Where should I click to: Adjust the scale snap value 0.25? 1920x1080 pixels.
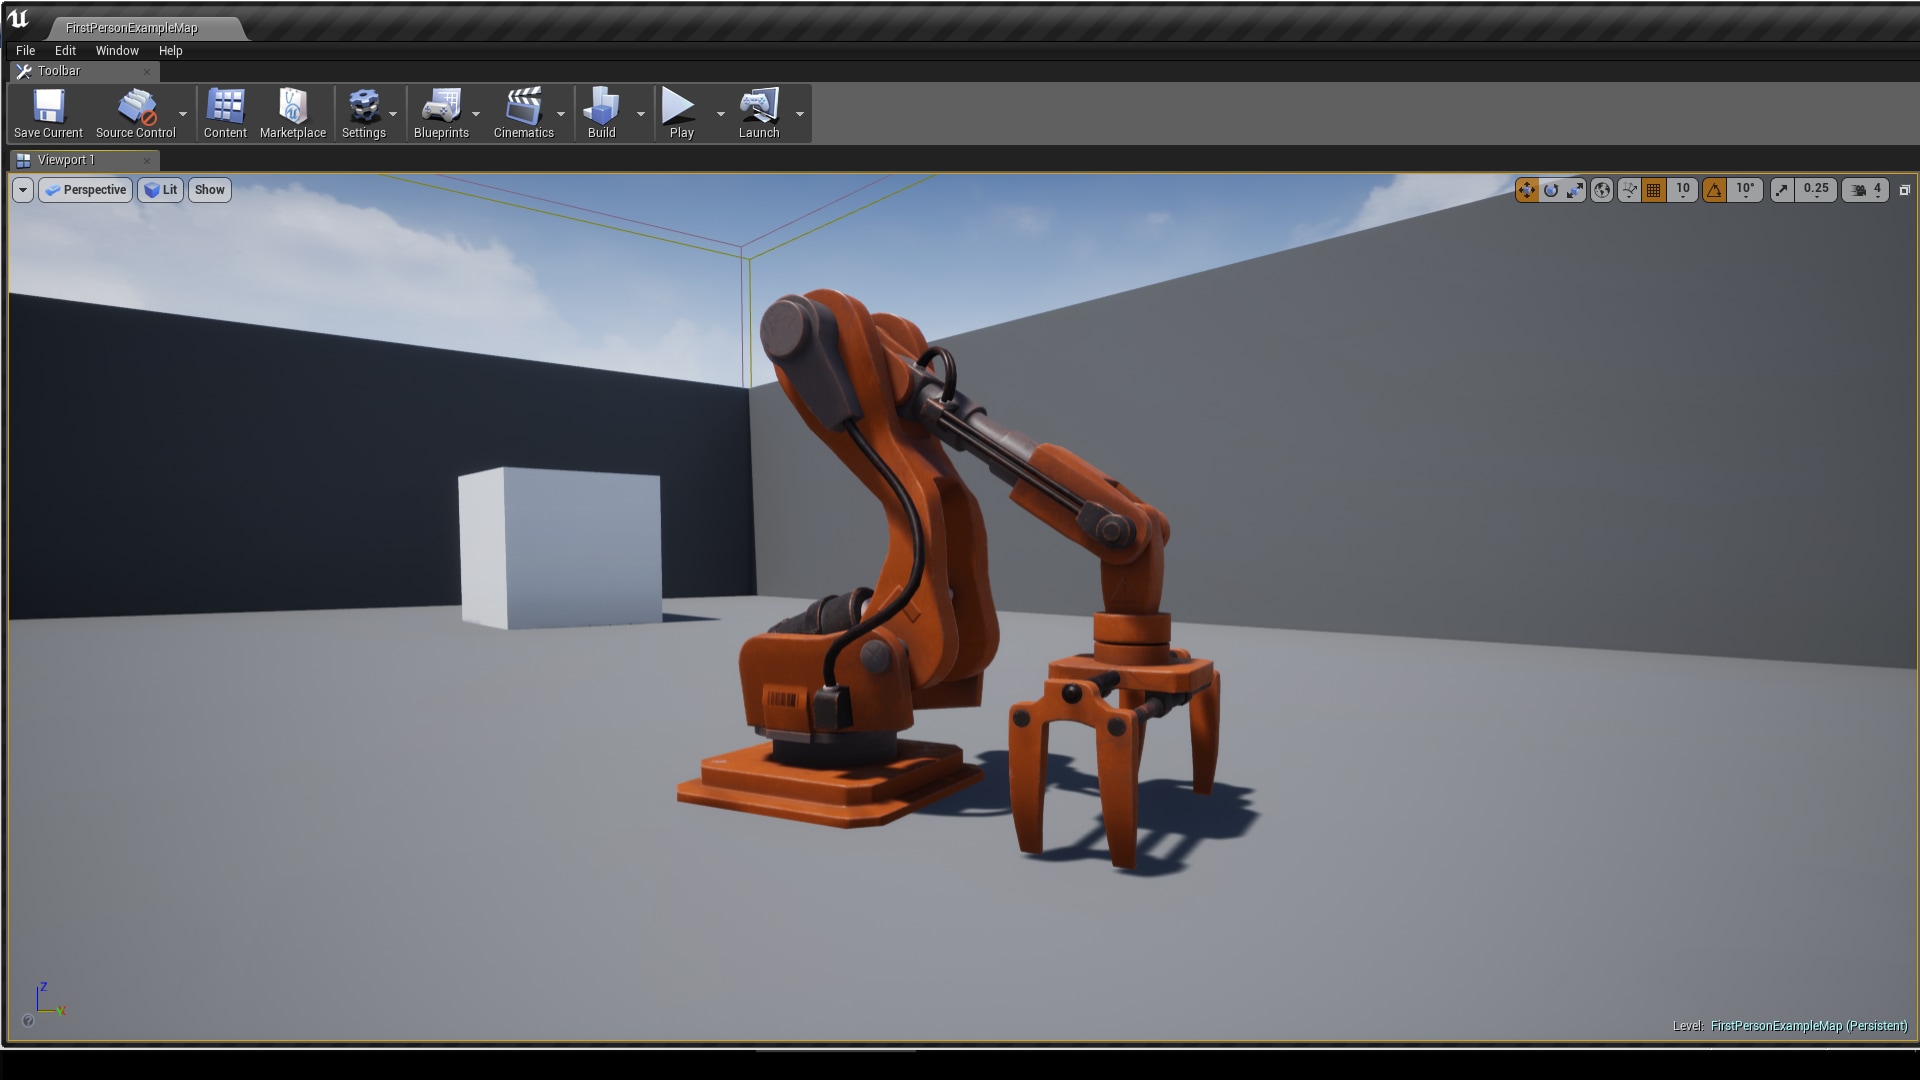[1816, 190]
